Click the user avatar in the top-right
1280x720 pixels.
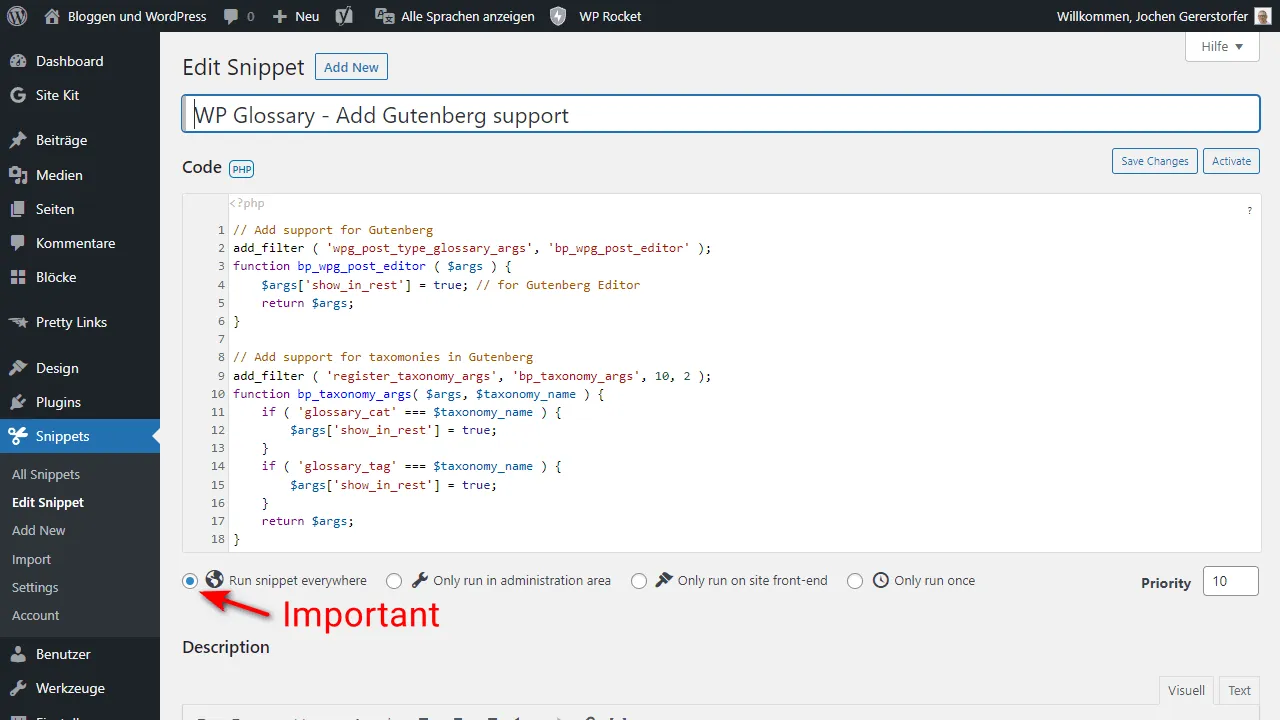coord(1262,16)
